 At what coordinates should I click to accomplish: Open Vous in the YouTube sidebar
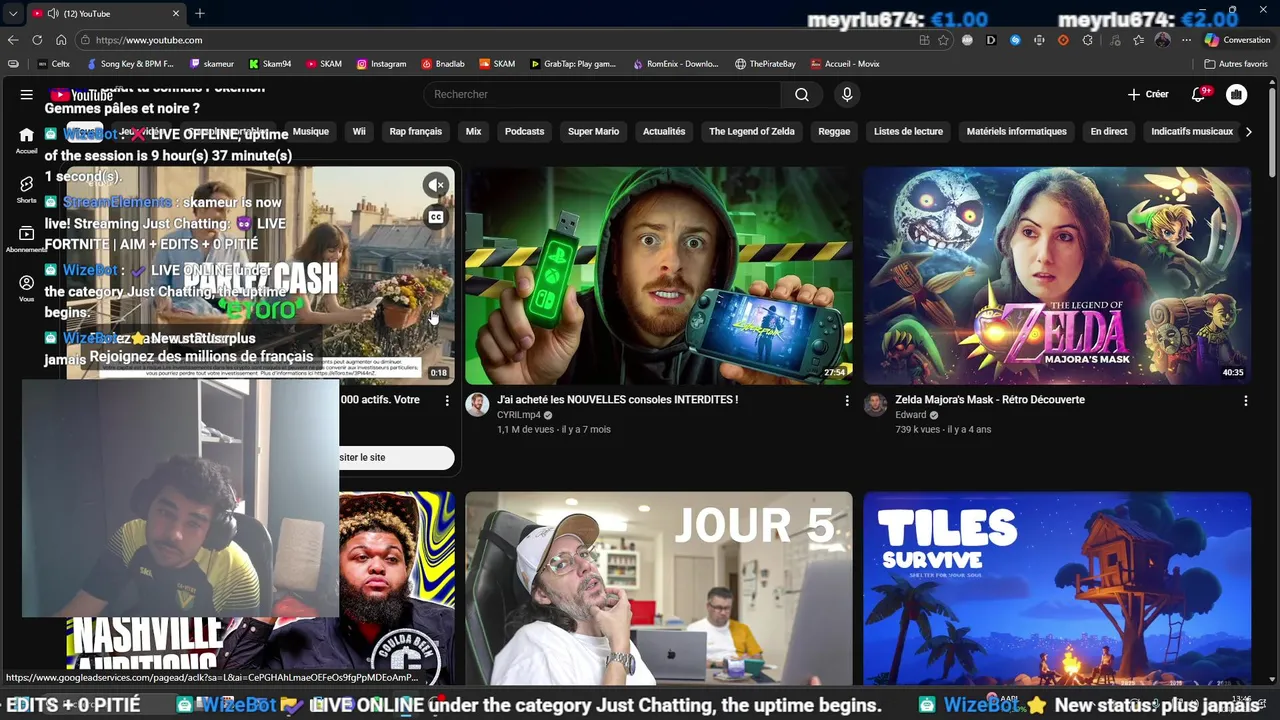pyautogui.click(x=26, y=288)
